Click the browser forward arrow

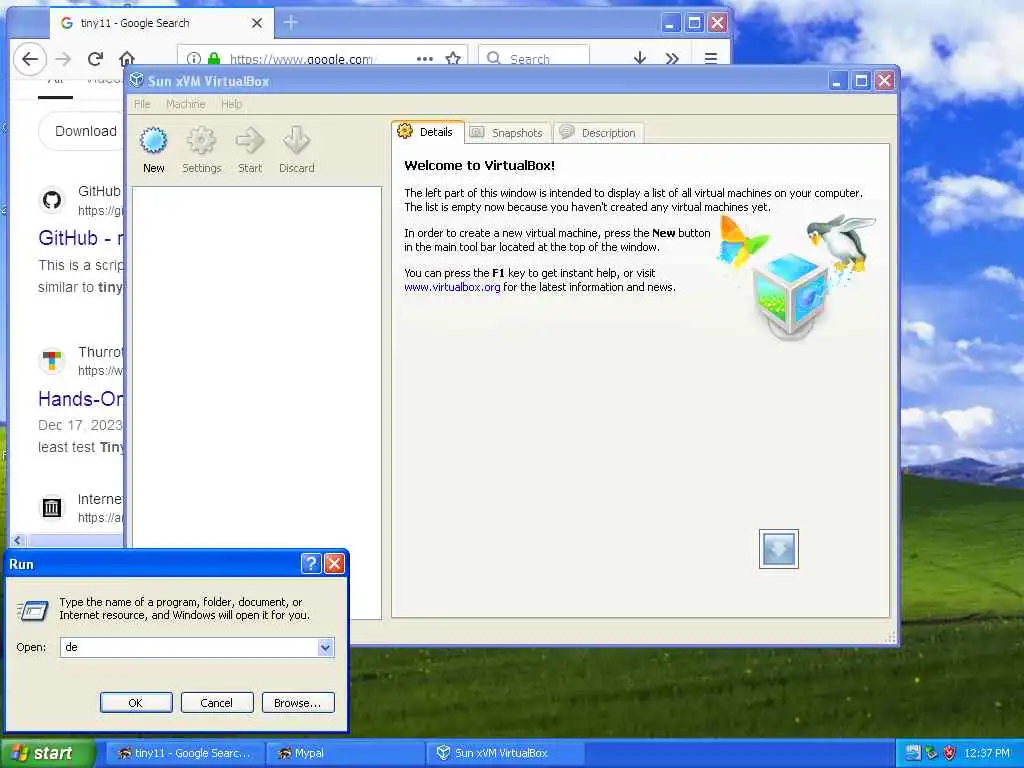pos(63,59)
